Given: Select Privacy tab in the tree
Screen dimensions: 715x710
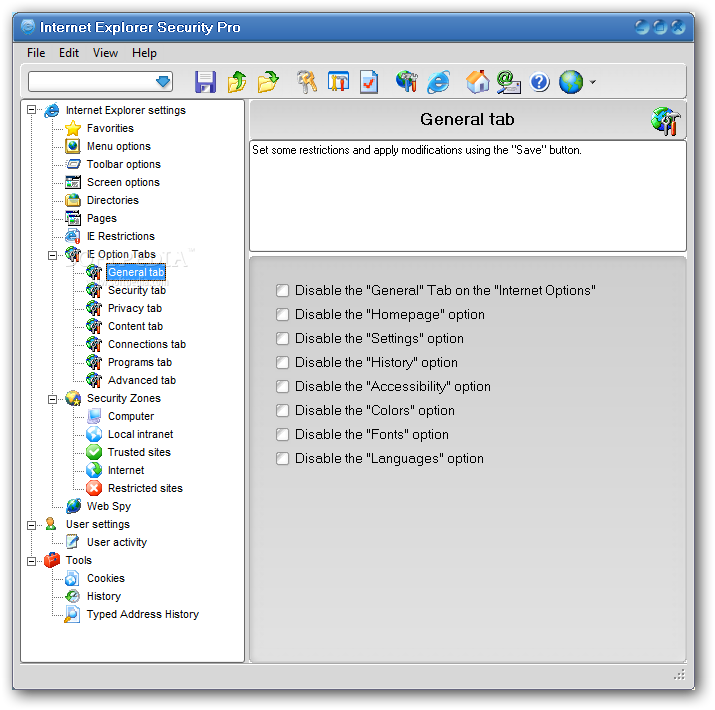Looking at the screenshot, I should 135,309.
